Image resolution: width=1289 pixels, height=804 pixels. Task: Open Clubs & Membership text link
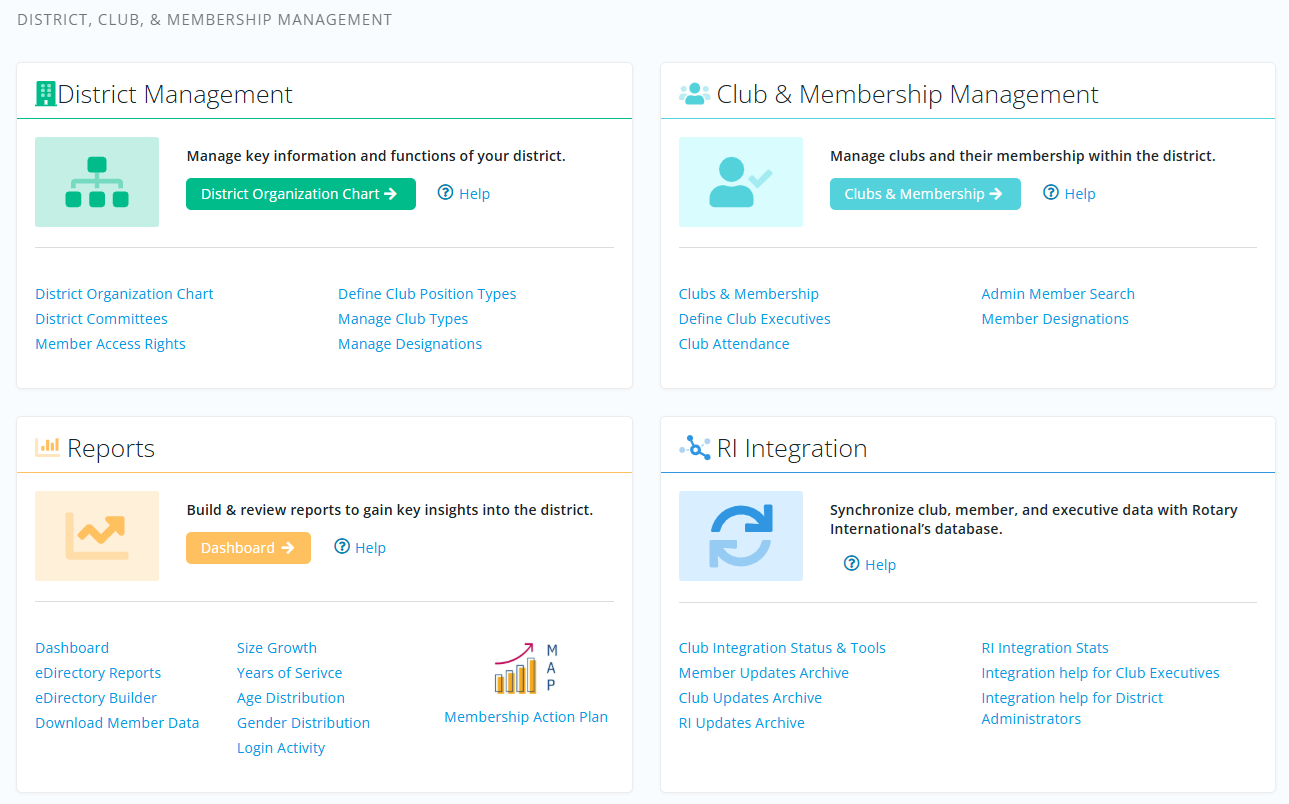coord(749,294)
